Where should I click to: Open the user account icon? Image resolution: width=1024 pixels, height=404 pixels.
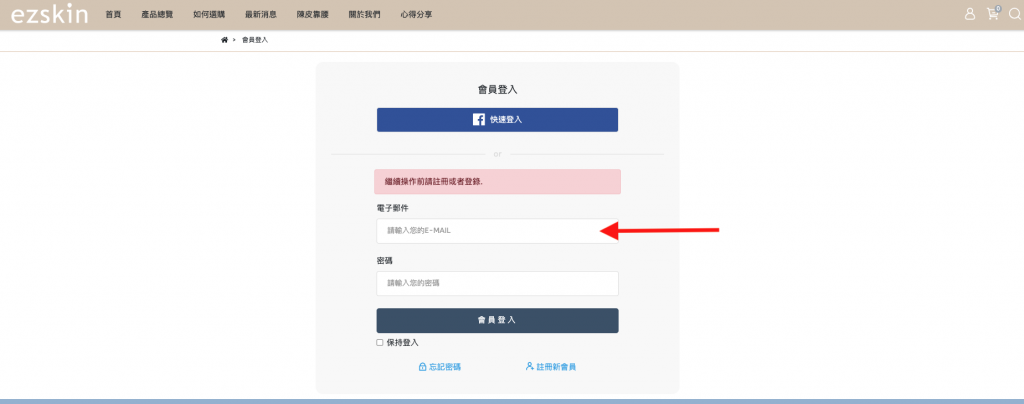[x=969, y=14]
